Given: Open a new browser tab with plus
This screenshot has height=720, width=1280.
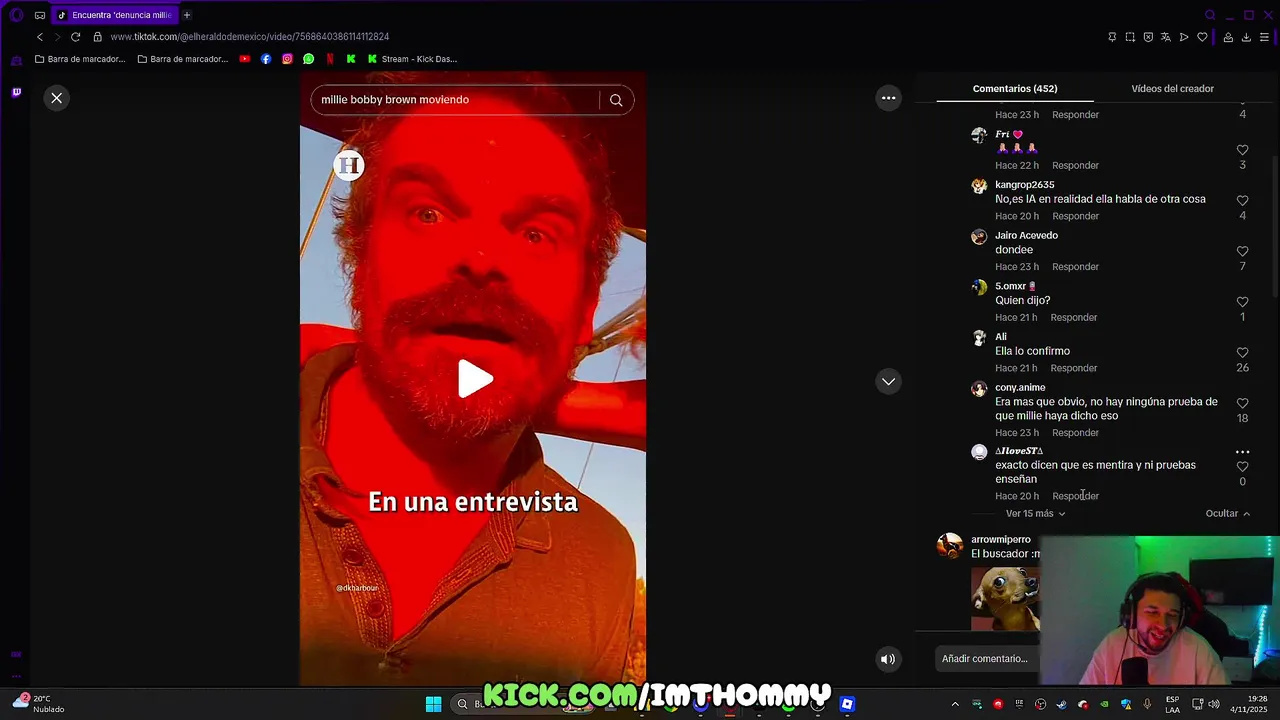Looking at the screenshot, I should (x=186, y=15).
